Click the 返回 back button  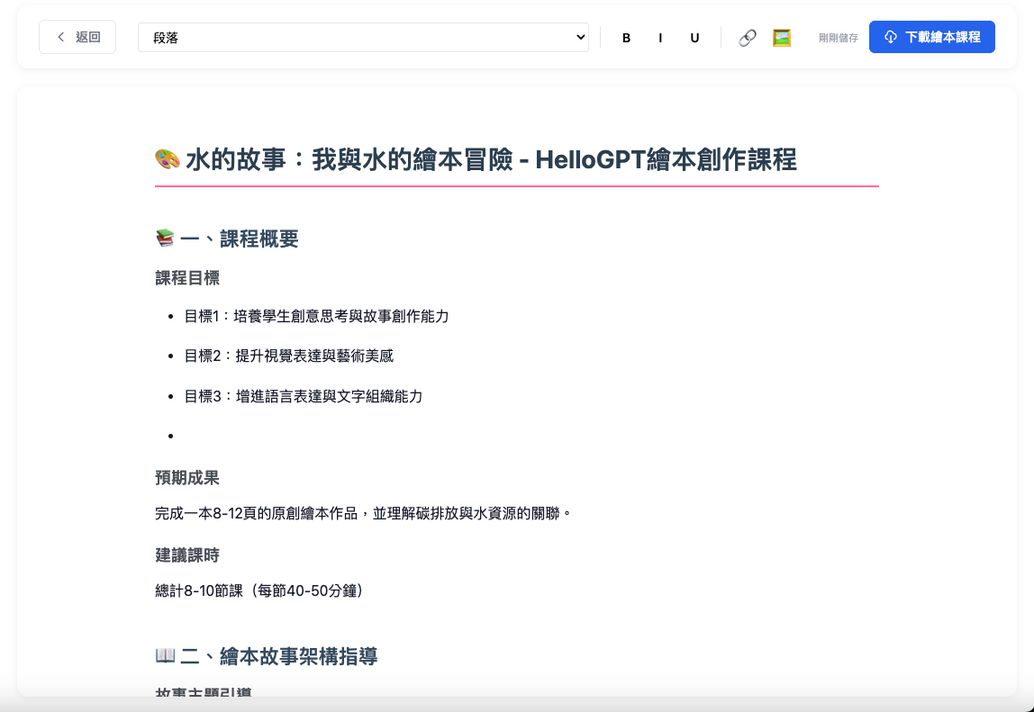coord(77,36)
